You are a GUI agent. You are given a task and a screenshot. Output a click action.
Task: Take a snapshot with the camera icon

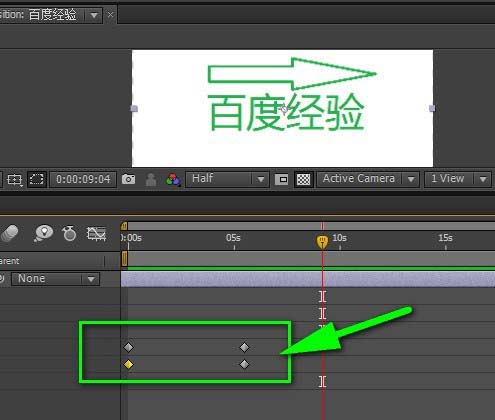[128, 179]
